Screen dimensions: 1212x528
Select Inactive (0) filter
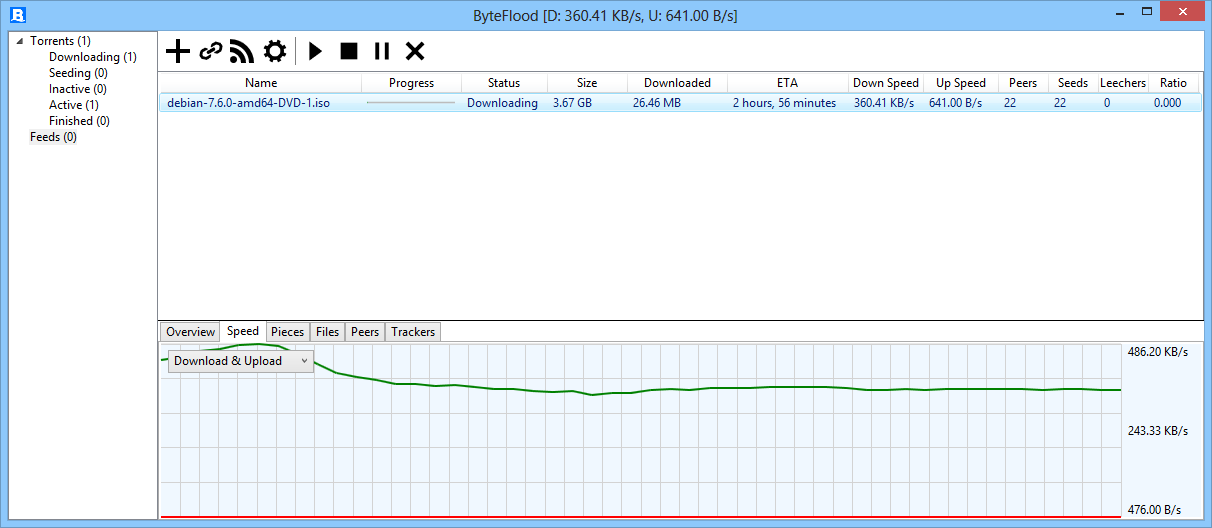coord(79,89)
